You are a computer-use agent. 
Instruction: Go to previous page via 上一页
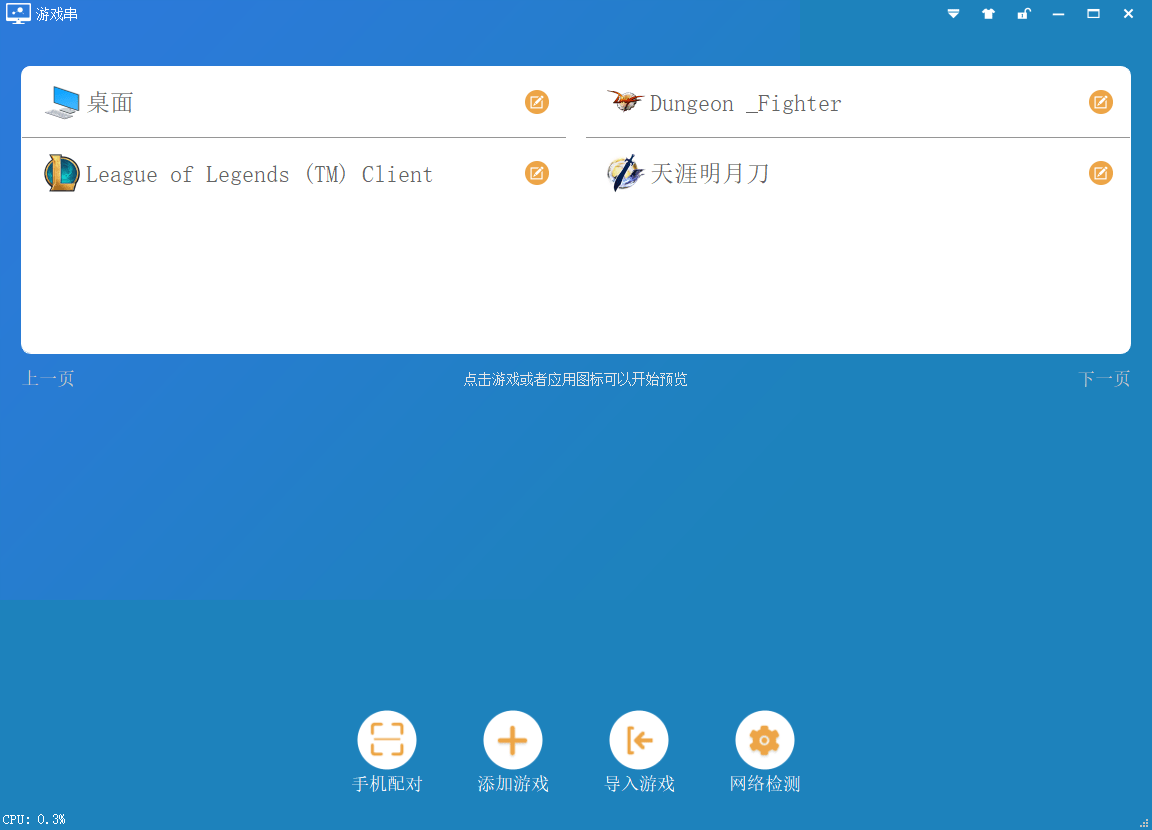tap(48, 379)
